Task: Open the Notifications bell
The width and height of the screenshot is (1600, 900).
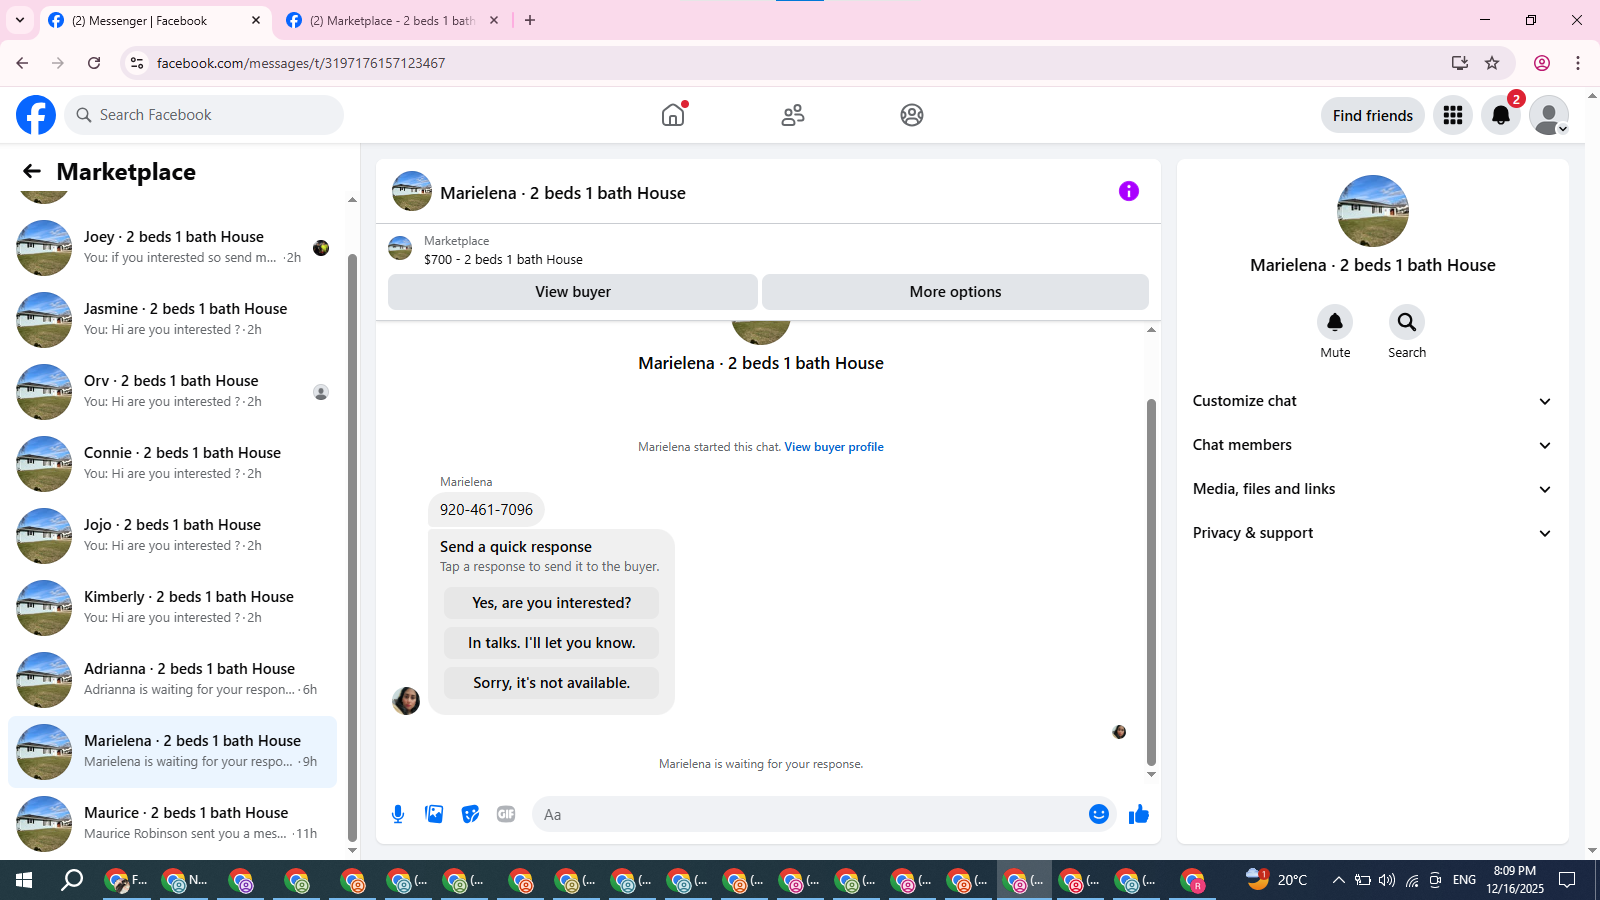Action: [x=1501, y=115]
